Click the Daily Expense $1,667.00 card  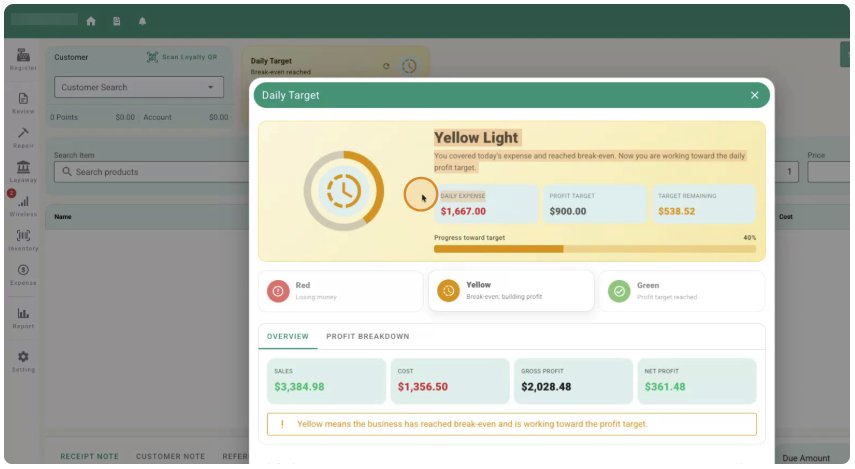486,204
